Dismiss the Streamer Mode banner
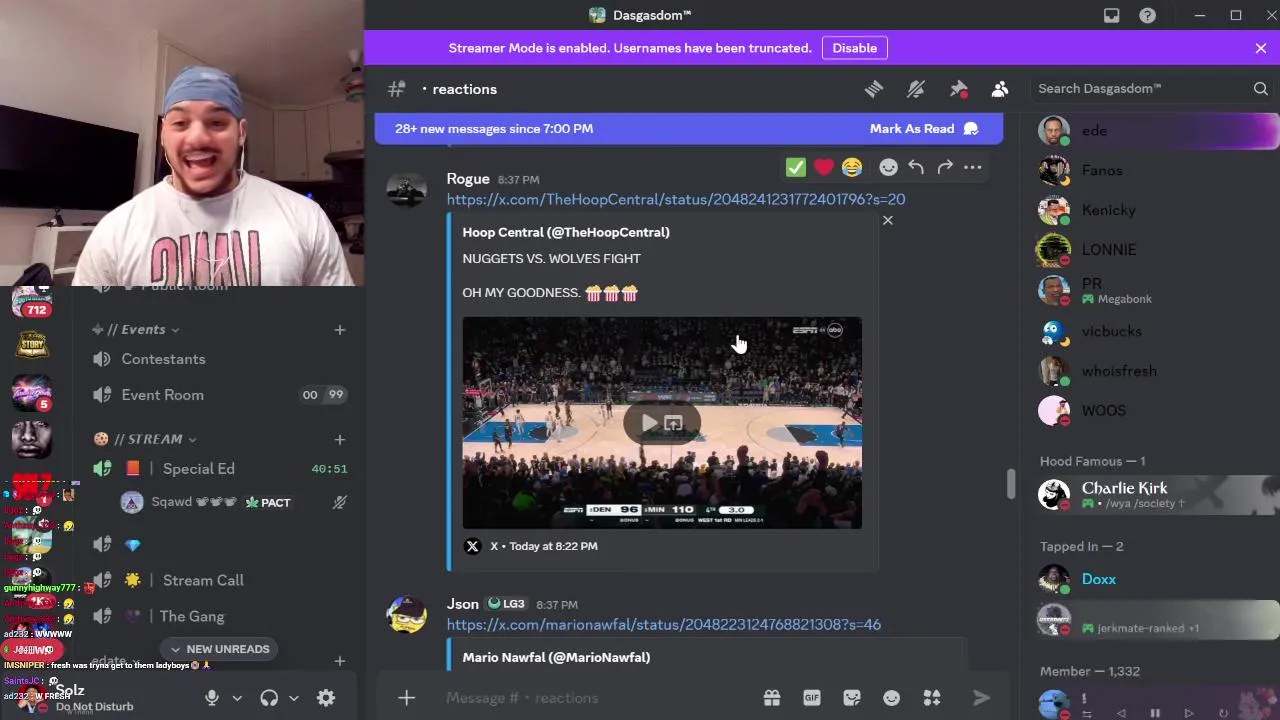The height and width of the screenshot is (720, 1280). tap(1260, 48)
